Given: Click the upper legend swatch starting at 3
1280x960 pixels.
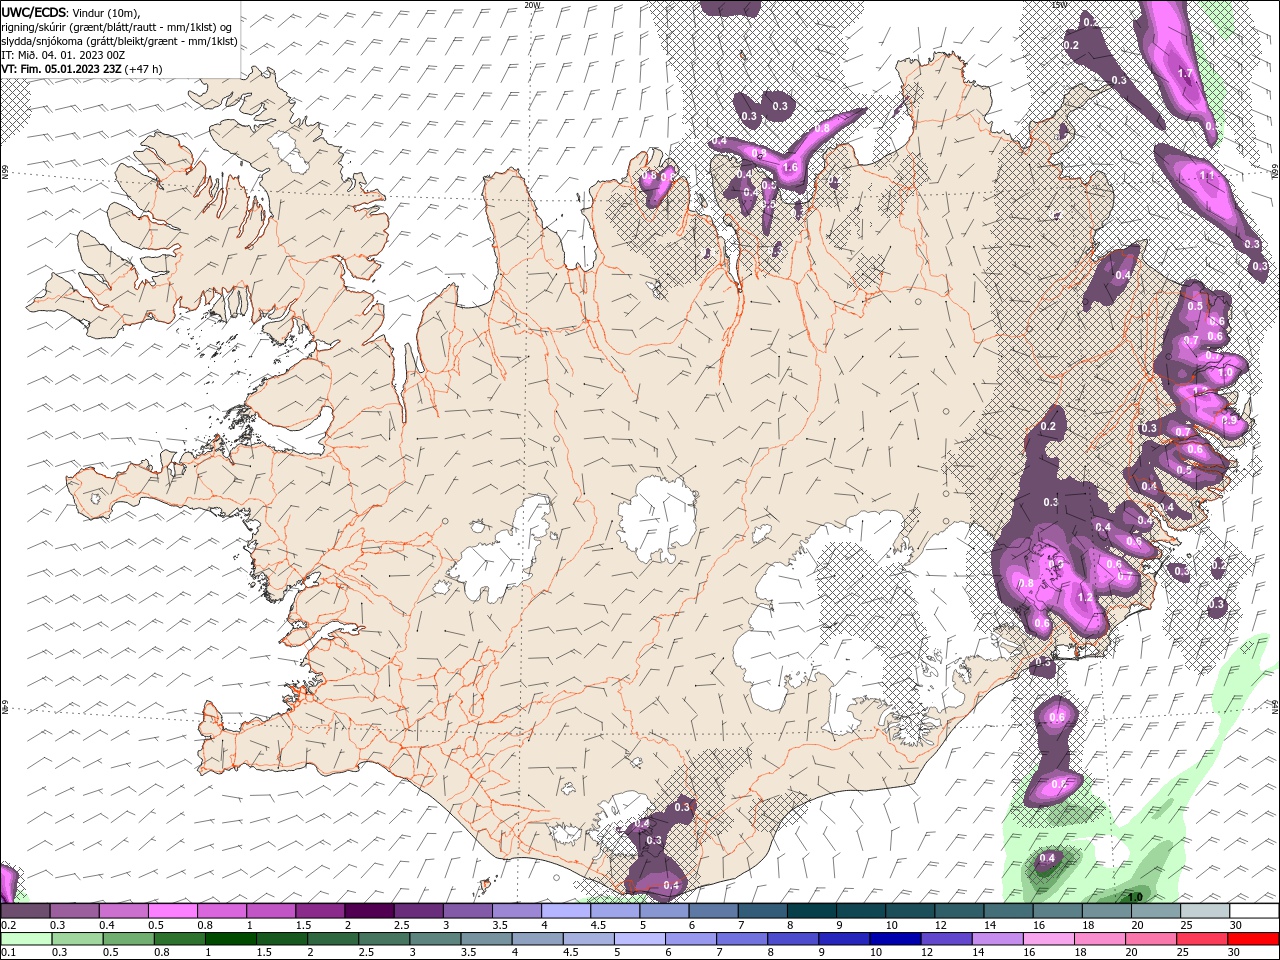Looking at the screenshot, I should pos(467,911).
